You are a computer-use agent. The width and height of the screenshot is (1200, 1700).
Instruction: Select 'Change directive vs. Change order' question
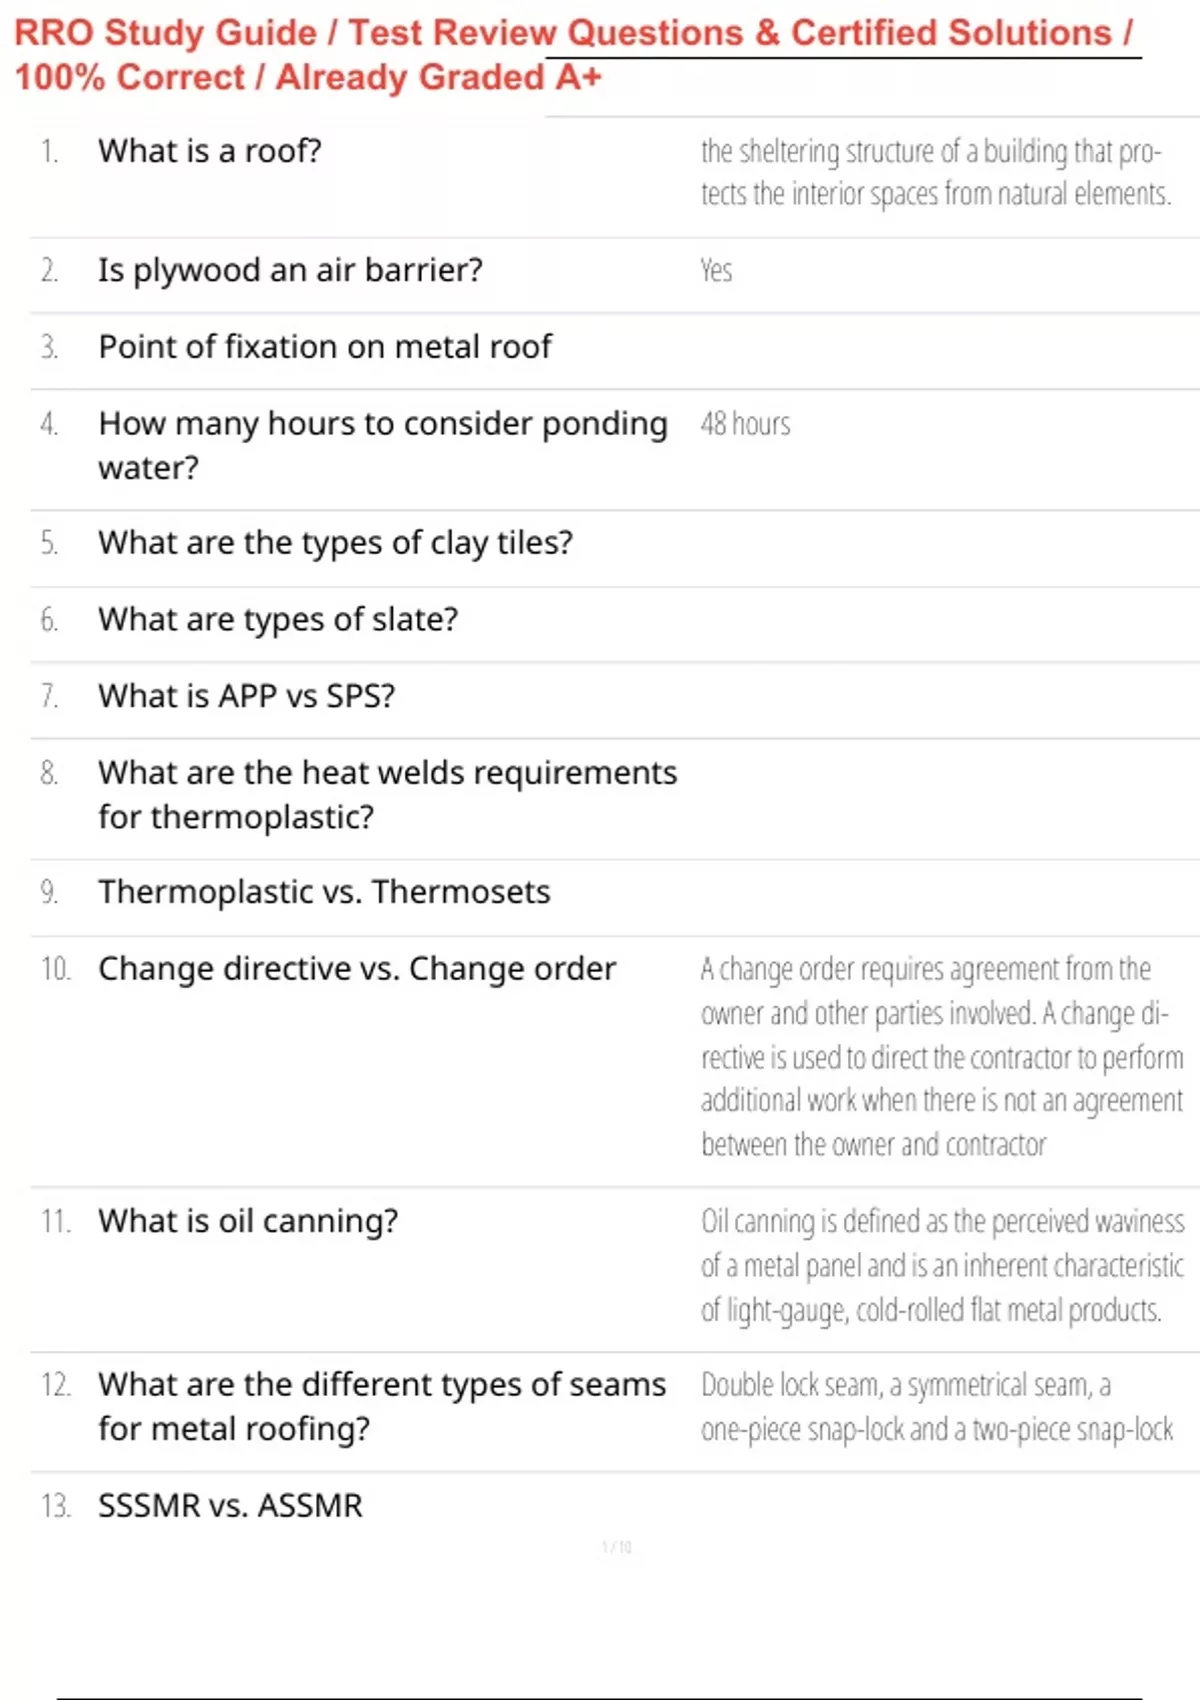tap(357, 969)
